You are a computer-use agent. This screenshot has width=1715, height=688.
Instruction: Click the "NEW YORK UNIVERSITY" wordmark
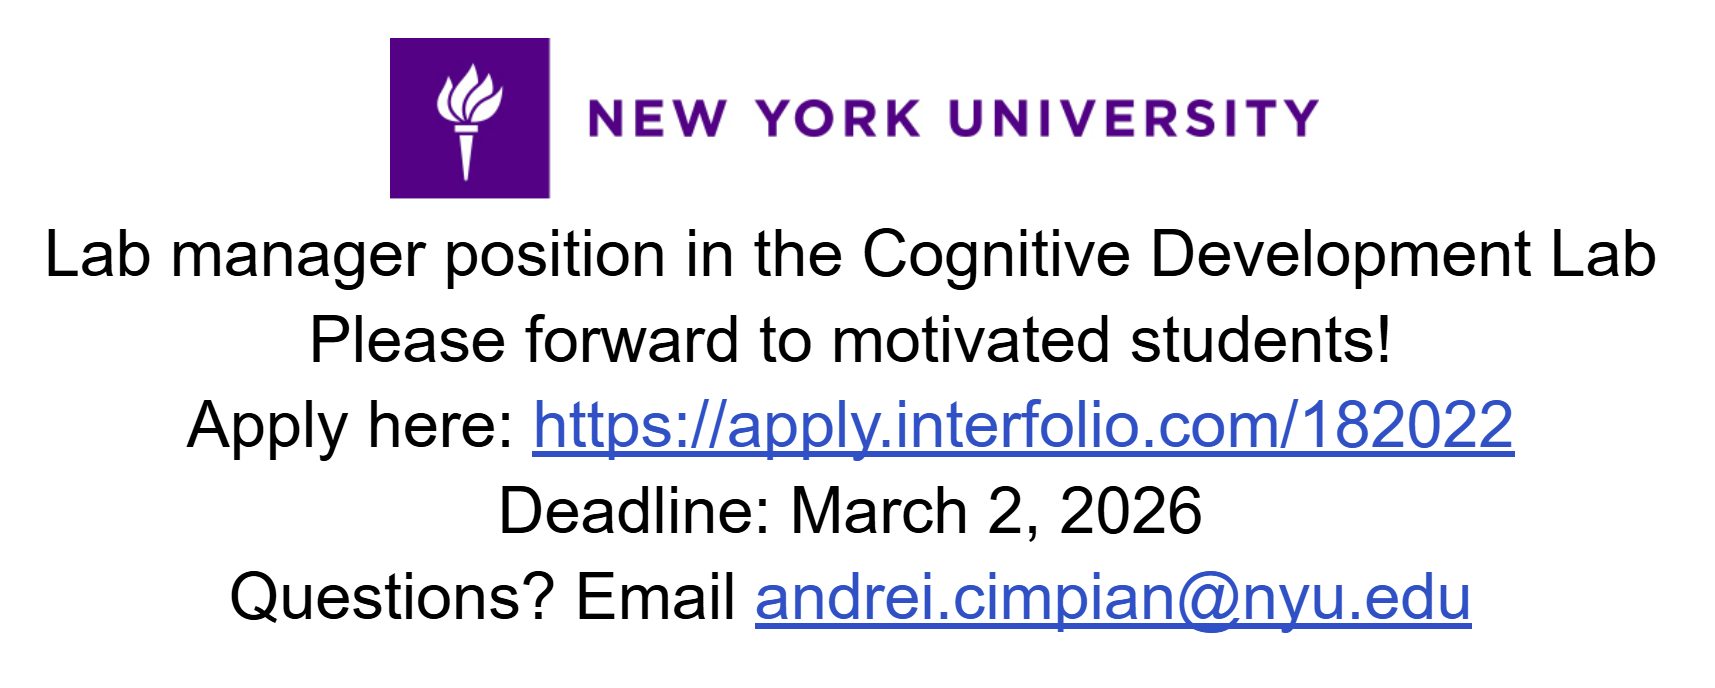pyautogui.click(x=953, y=118)
